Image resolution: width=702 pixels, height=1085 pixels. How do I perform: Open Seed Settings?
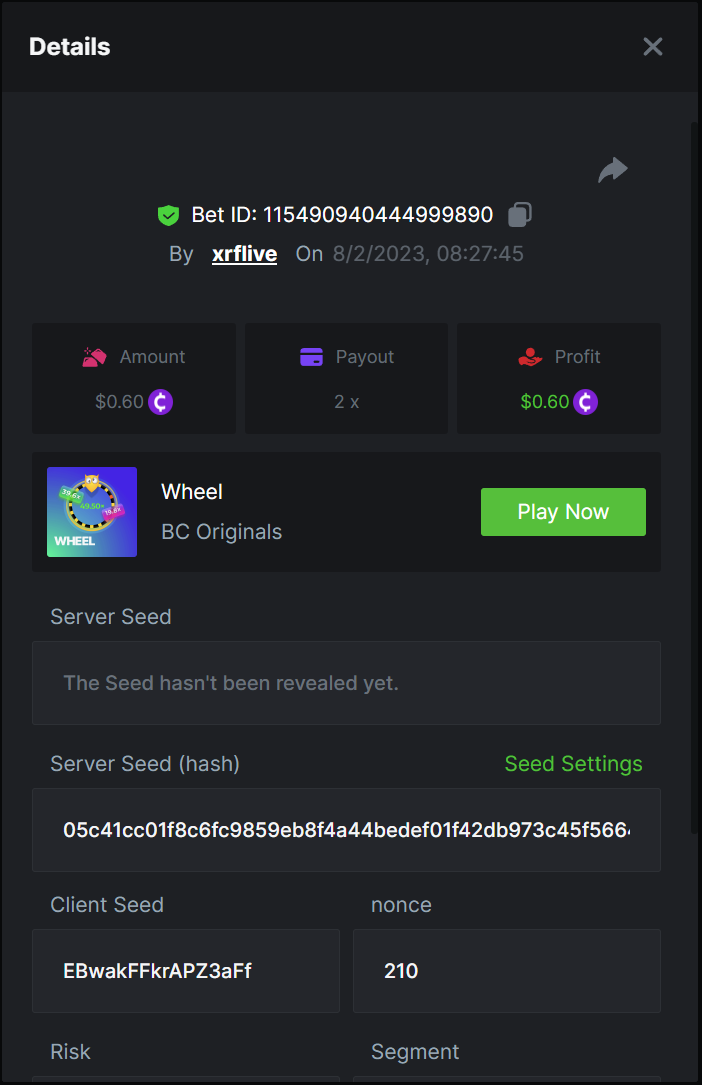pos(573,764)
